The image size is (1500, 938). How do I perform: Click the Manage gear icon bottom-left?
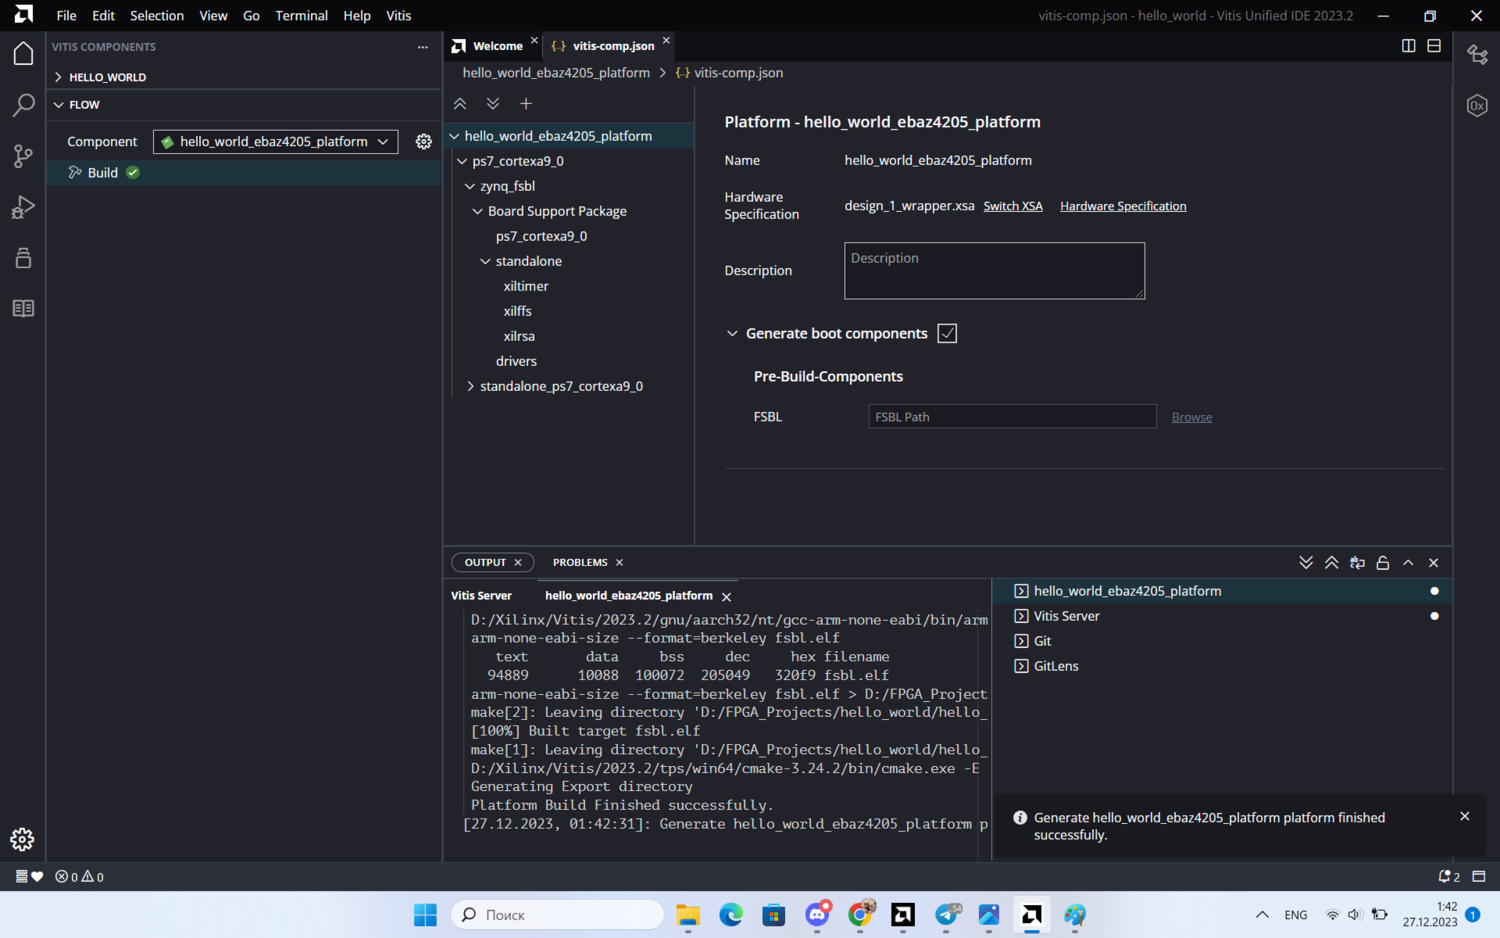(22, 839)
